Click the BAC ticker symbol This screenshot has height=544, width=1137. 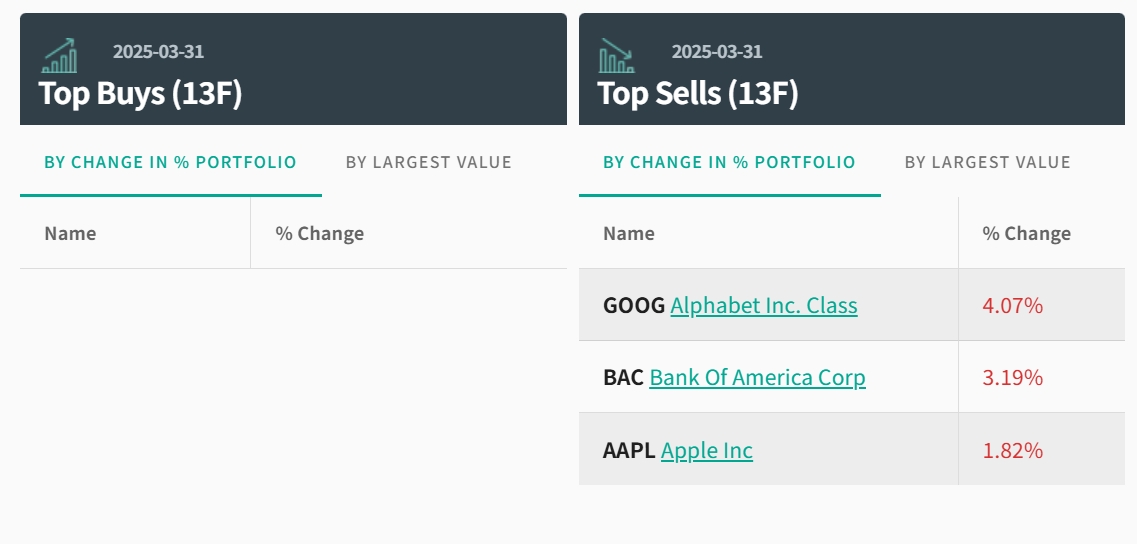point(624,377)
